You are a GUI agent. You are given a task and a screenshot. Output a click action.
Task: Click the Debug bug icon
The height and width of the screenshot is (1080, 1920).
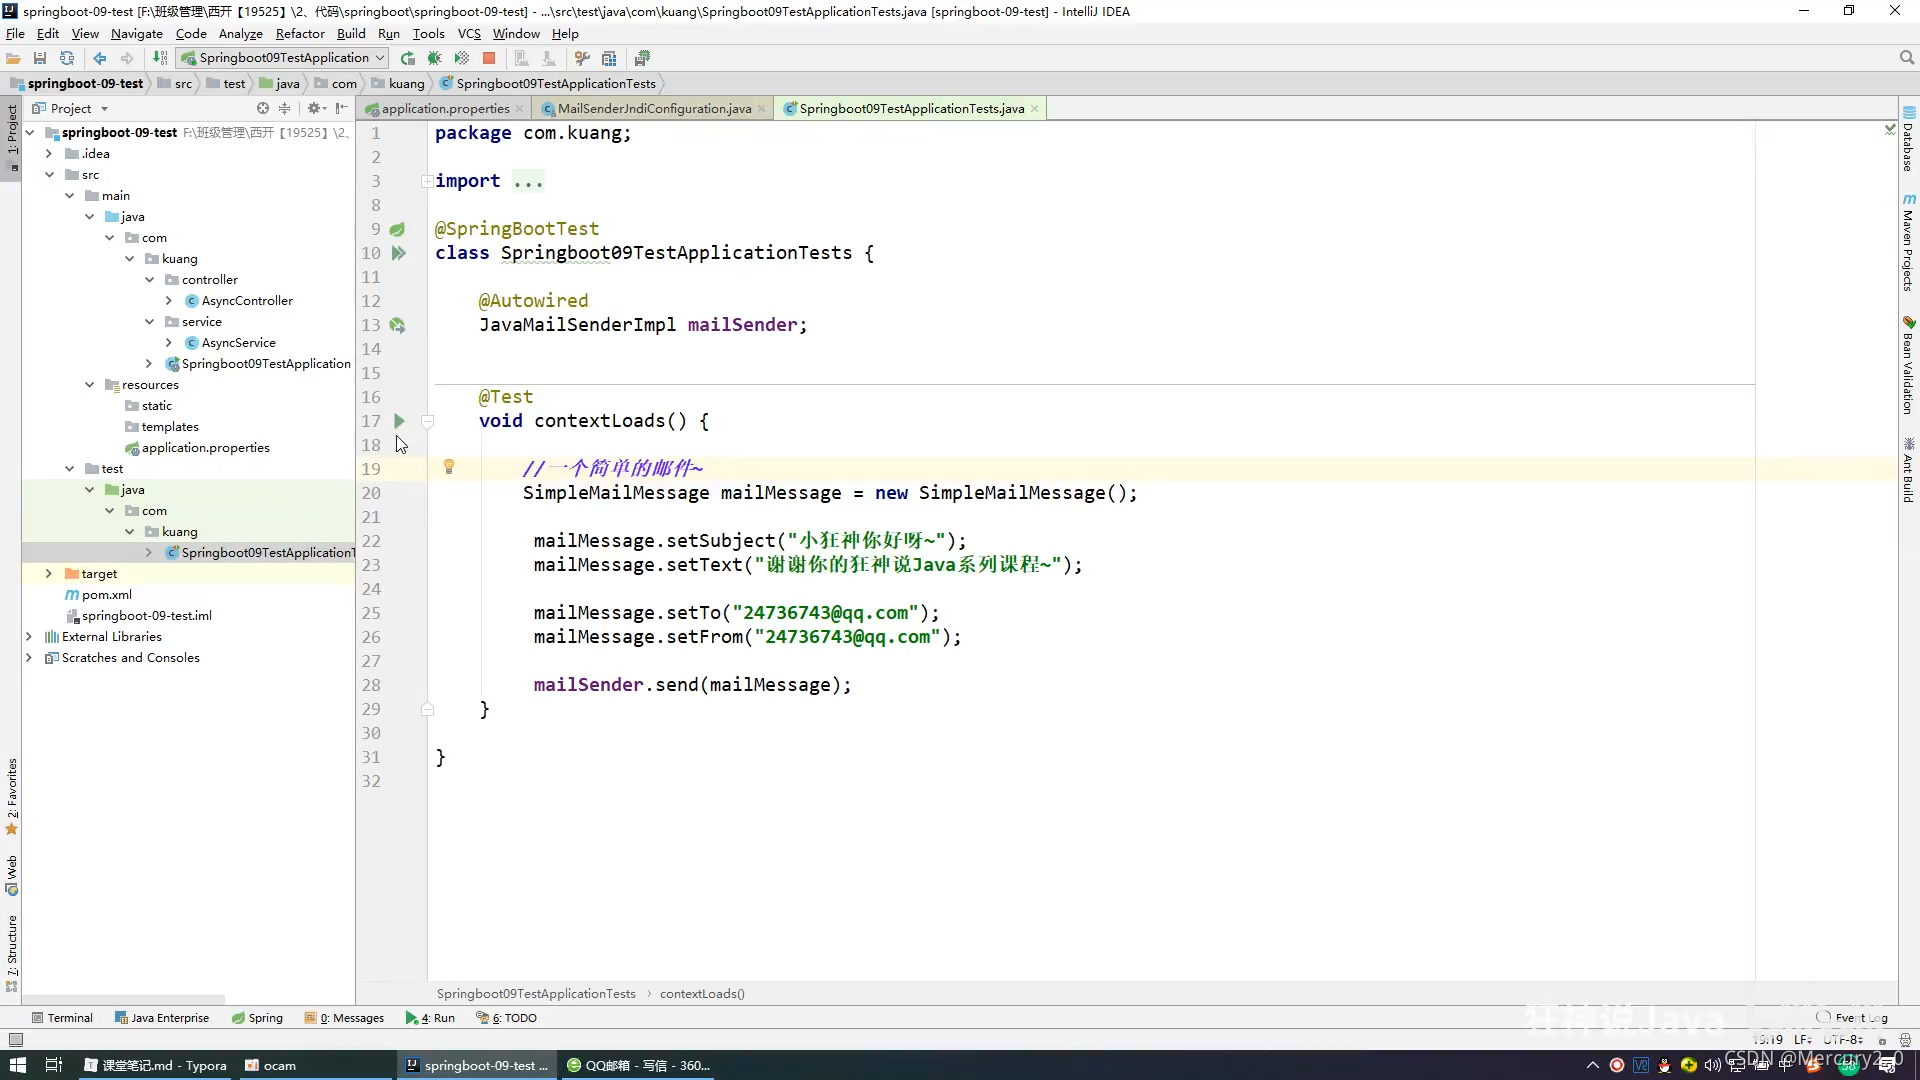435,58
